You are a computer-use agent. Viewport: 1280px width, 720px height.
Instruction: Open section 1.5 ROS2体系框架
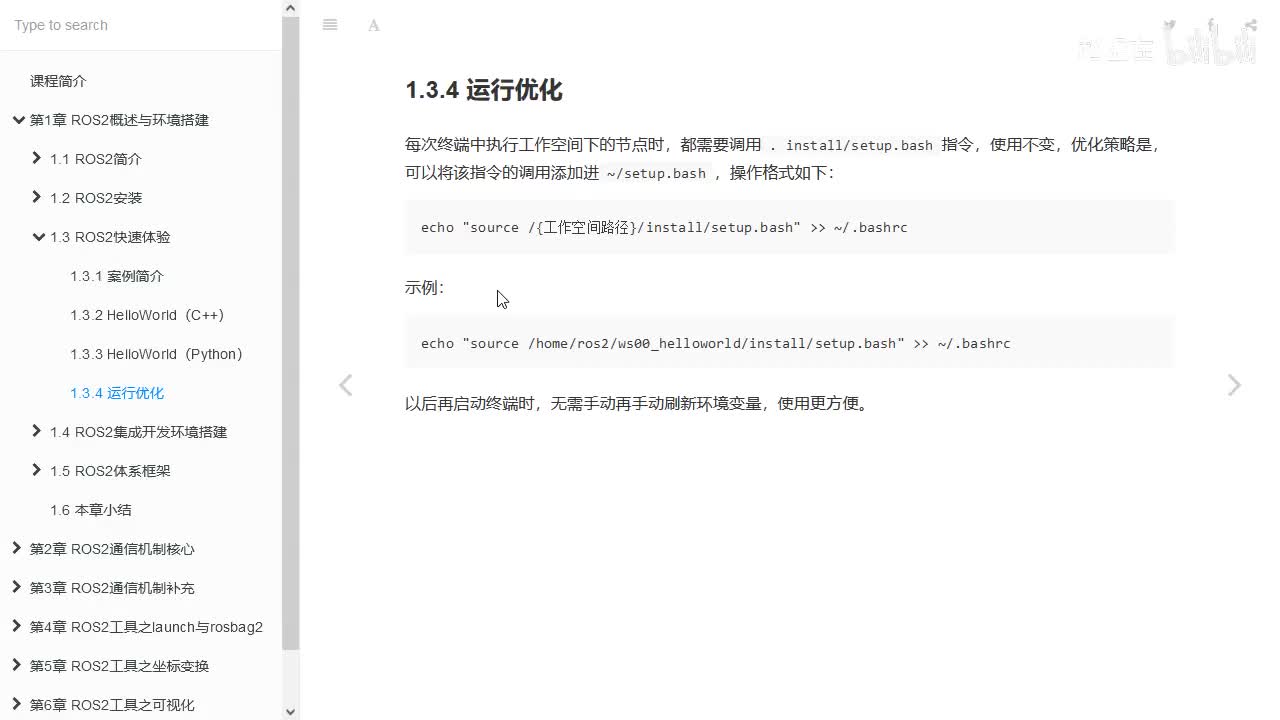point(110,471)
